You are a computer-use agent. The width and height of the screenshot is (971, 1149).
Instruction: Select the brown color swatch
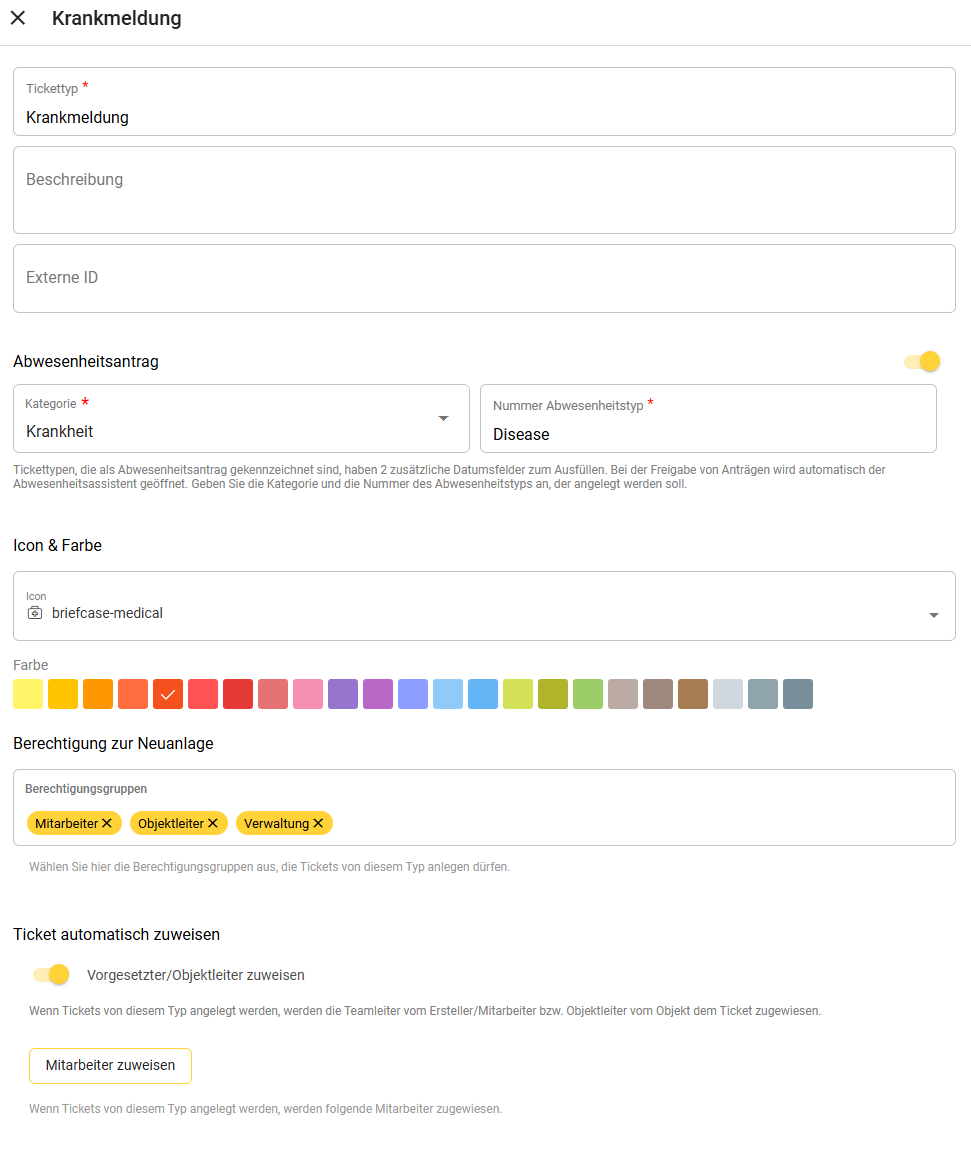[x=693, y=694]
